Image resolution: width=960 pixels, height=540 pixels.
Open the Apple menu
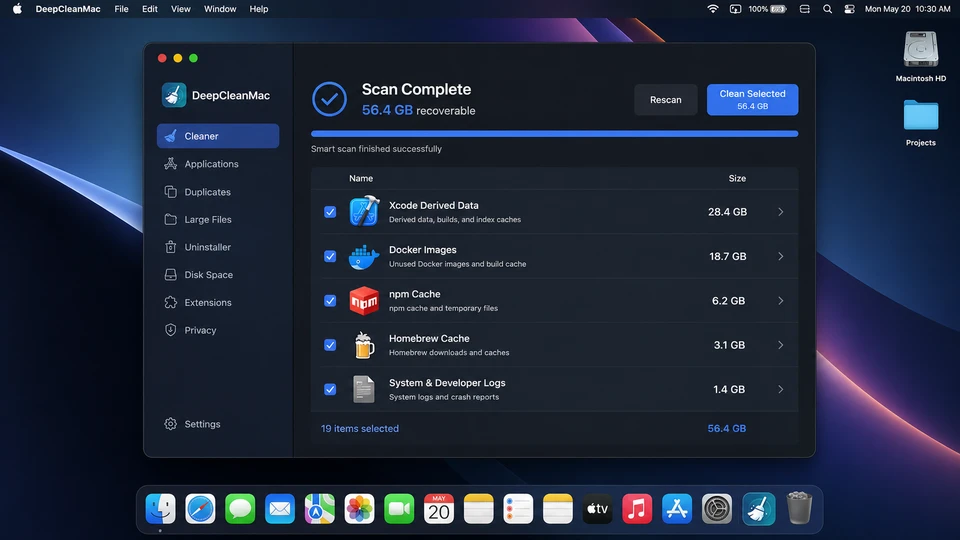[17, 9]
